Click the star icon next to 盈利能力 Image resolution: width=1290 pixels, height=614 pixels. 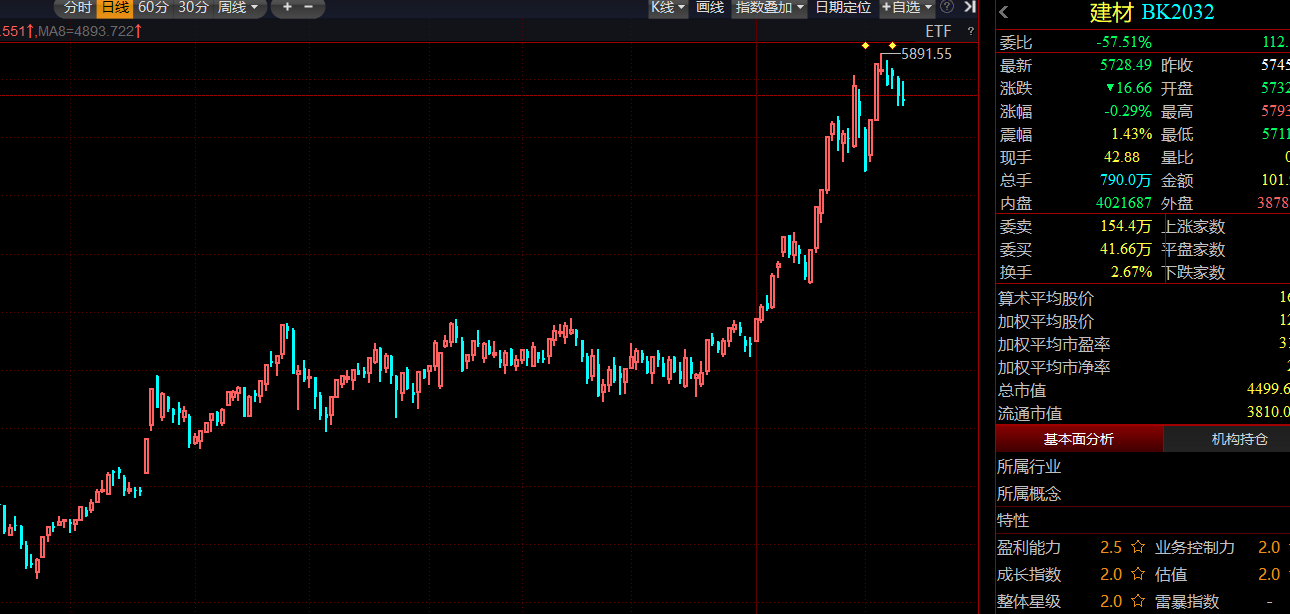1137,547
